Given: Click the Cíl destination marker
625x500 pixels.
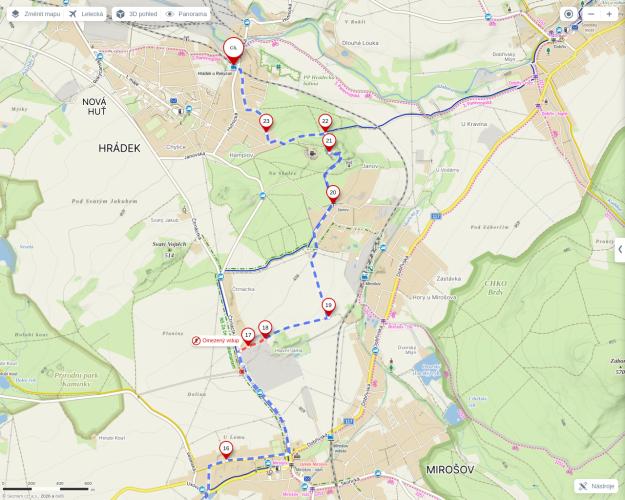Looking at the screenshot, I should point(233,49).
